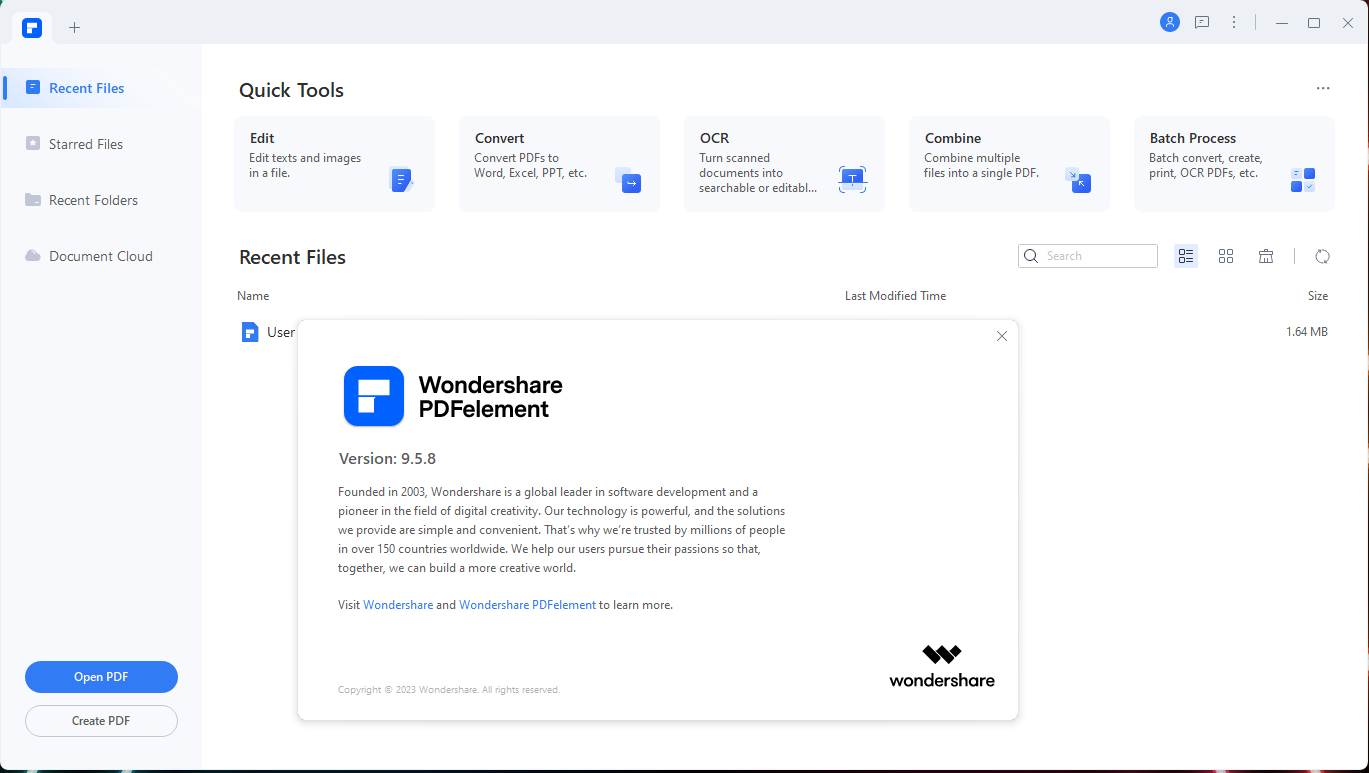Screen dimensions: 1369x773
Task: Click the Batch Process grid icon
Action: [x=1303, y=180]
